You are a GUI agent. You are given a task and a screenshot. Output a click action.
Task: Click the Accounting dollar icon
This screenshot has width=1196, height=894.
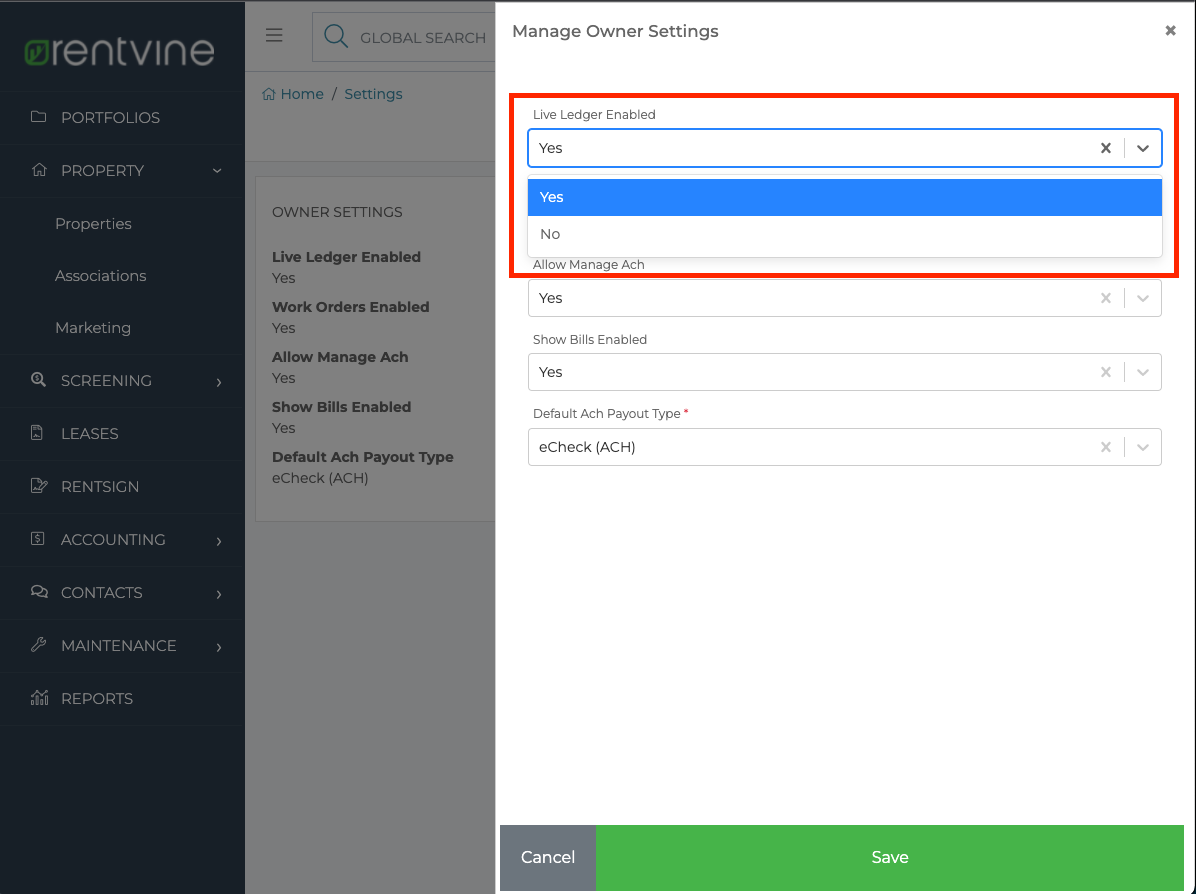click(x=37, y=539)
